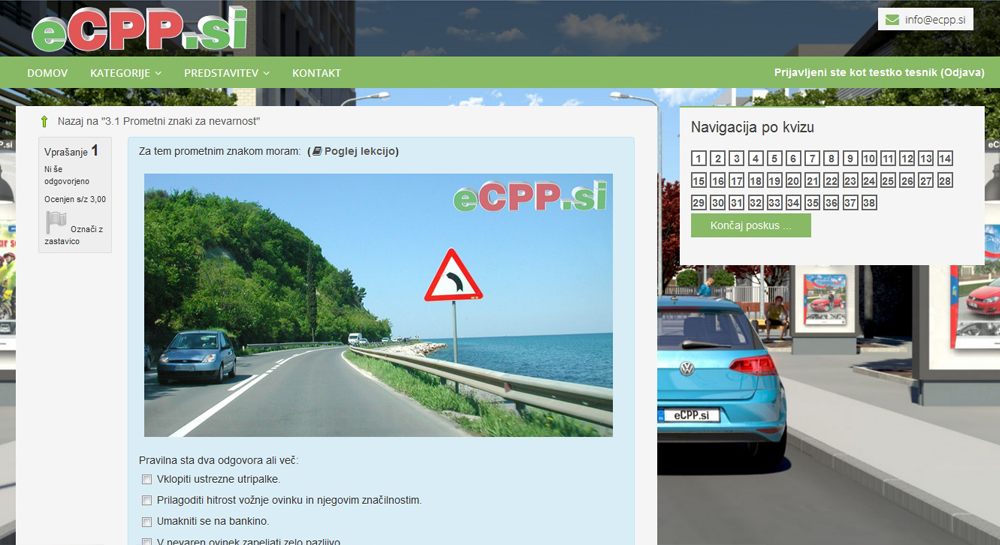This screenshot has width=1000, height=545.
Task: Check "V nevaren ovinek zapeljati zelo pazljivo" answer
Action: point(147,542)
